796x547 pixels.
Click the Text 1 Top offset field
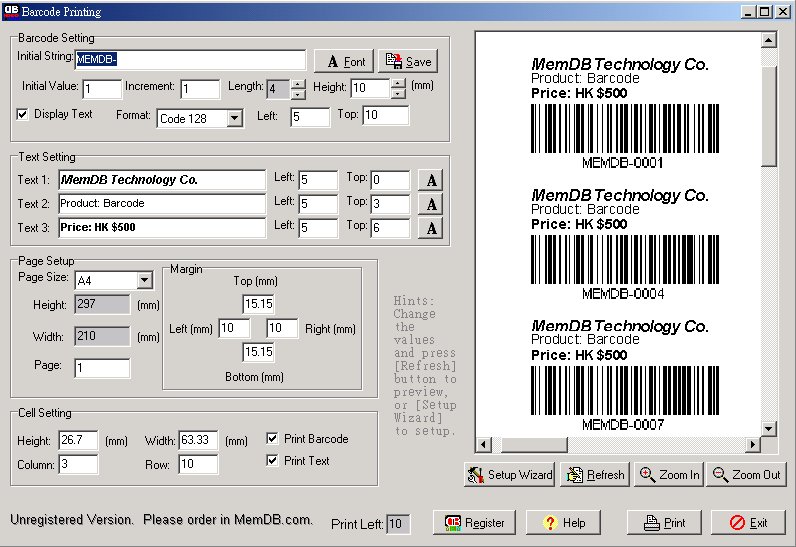click(x=390, y=180)
